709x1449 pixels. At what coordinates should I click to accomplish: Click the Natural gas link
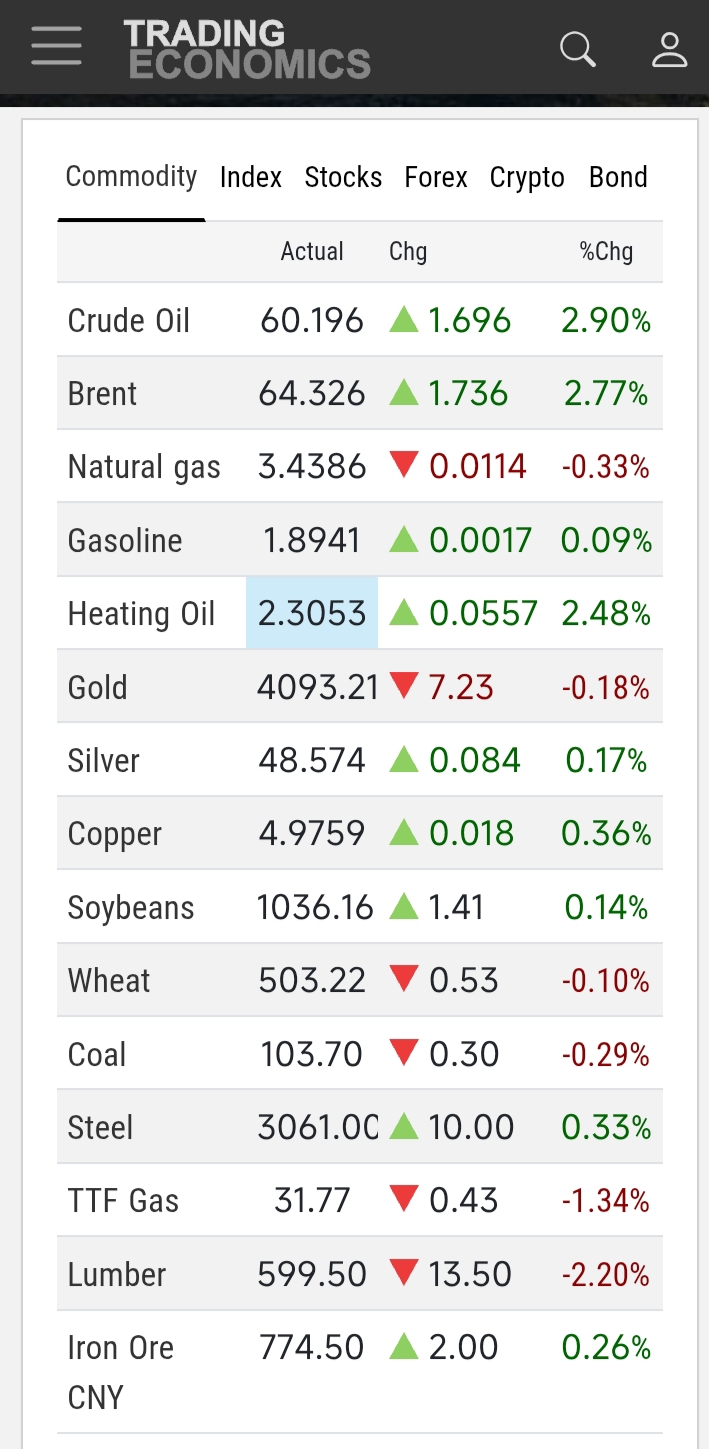pyautogui.click(x=144, y=467)
